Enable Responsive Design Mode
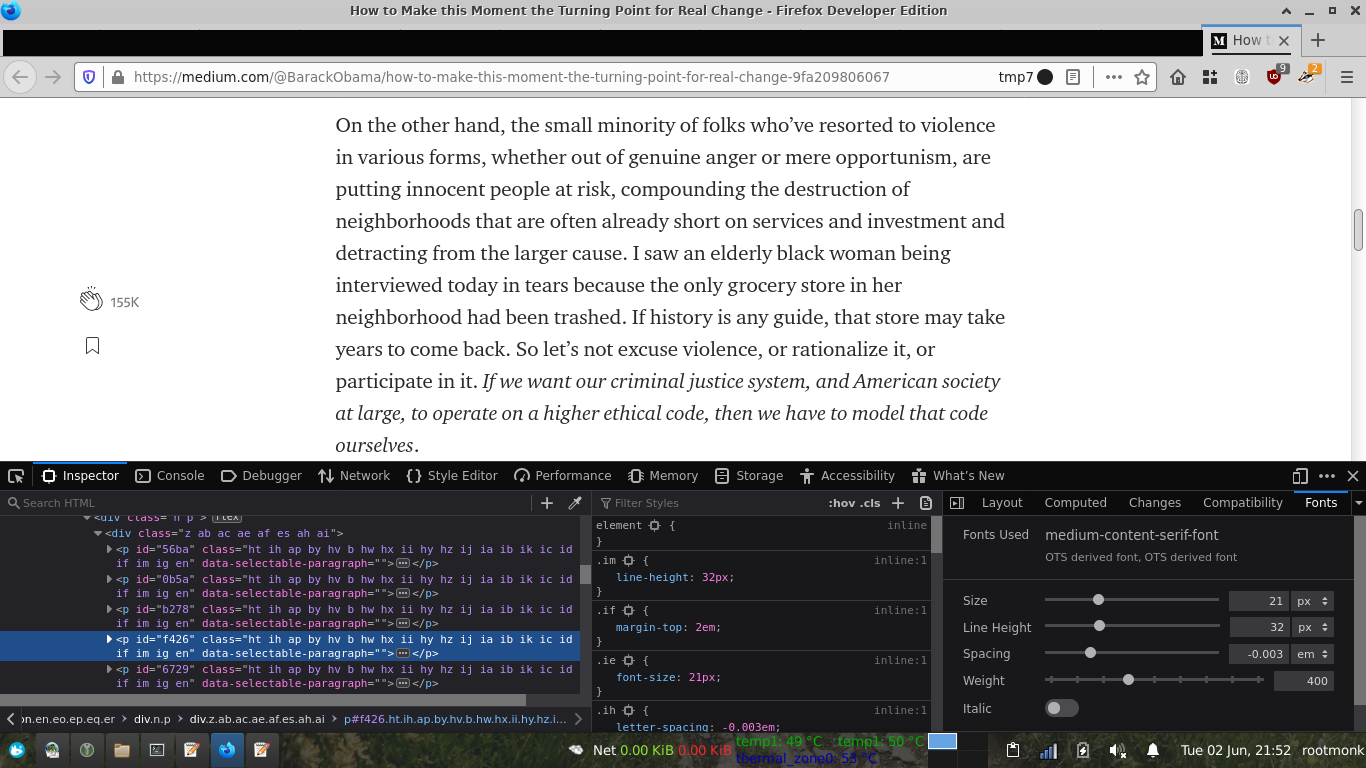This screenshot has width=1366, height=768. (1300, 476)
